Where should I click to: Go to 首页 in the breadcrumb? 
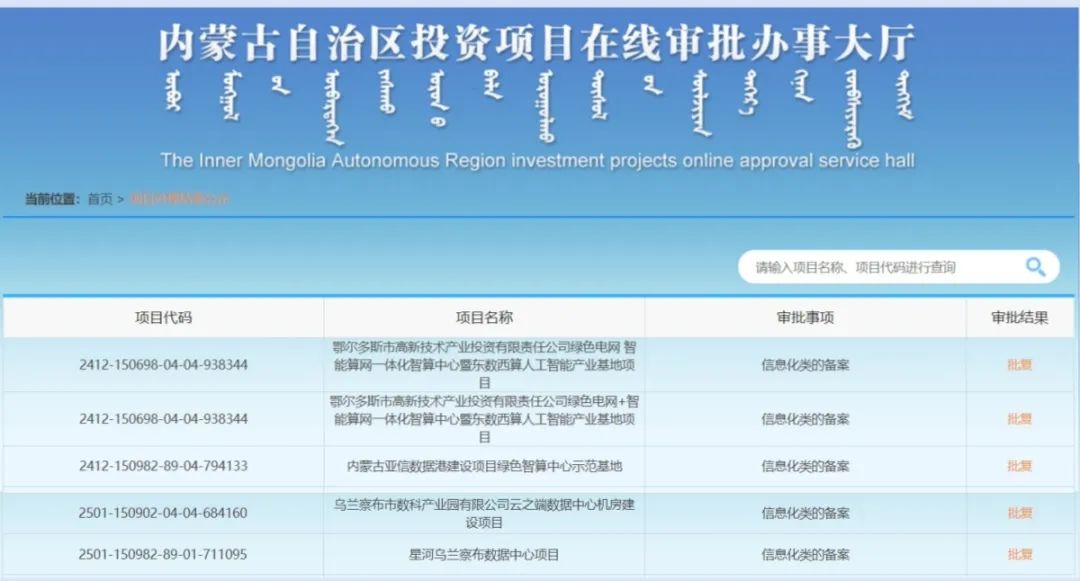click(x=100, y=199)
